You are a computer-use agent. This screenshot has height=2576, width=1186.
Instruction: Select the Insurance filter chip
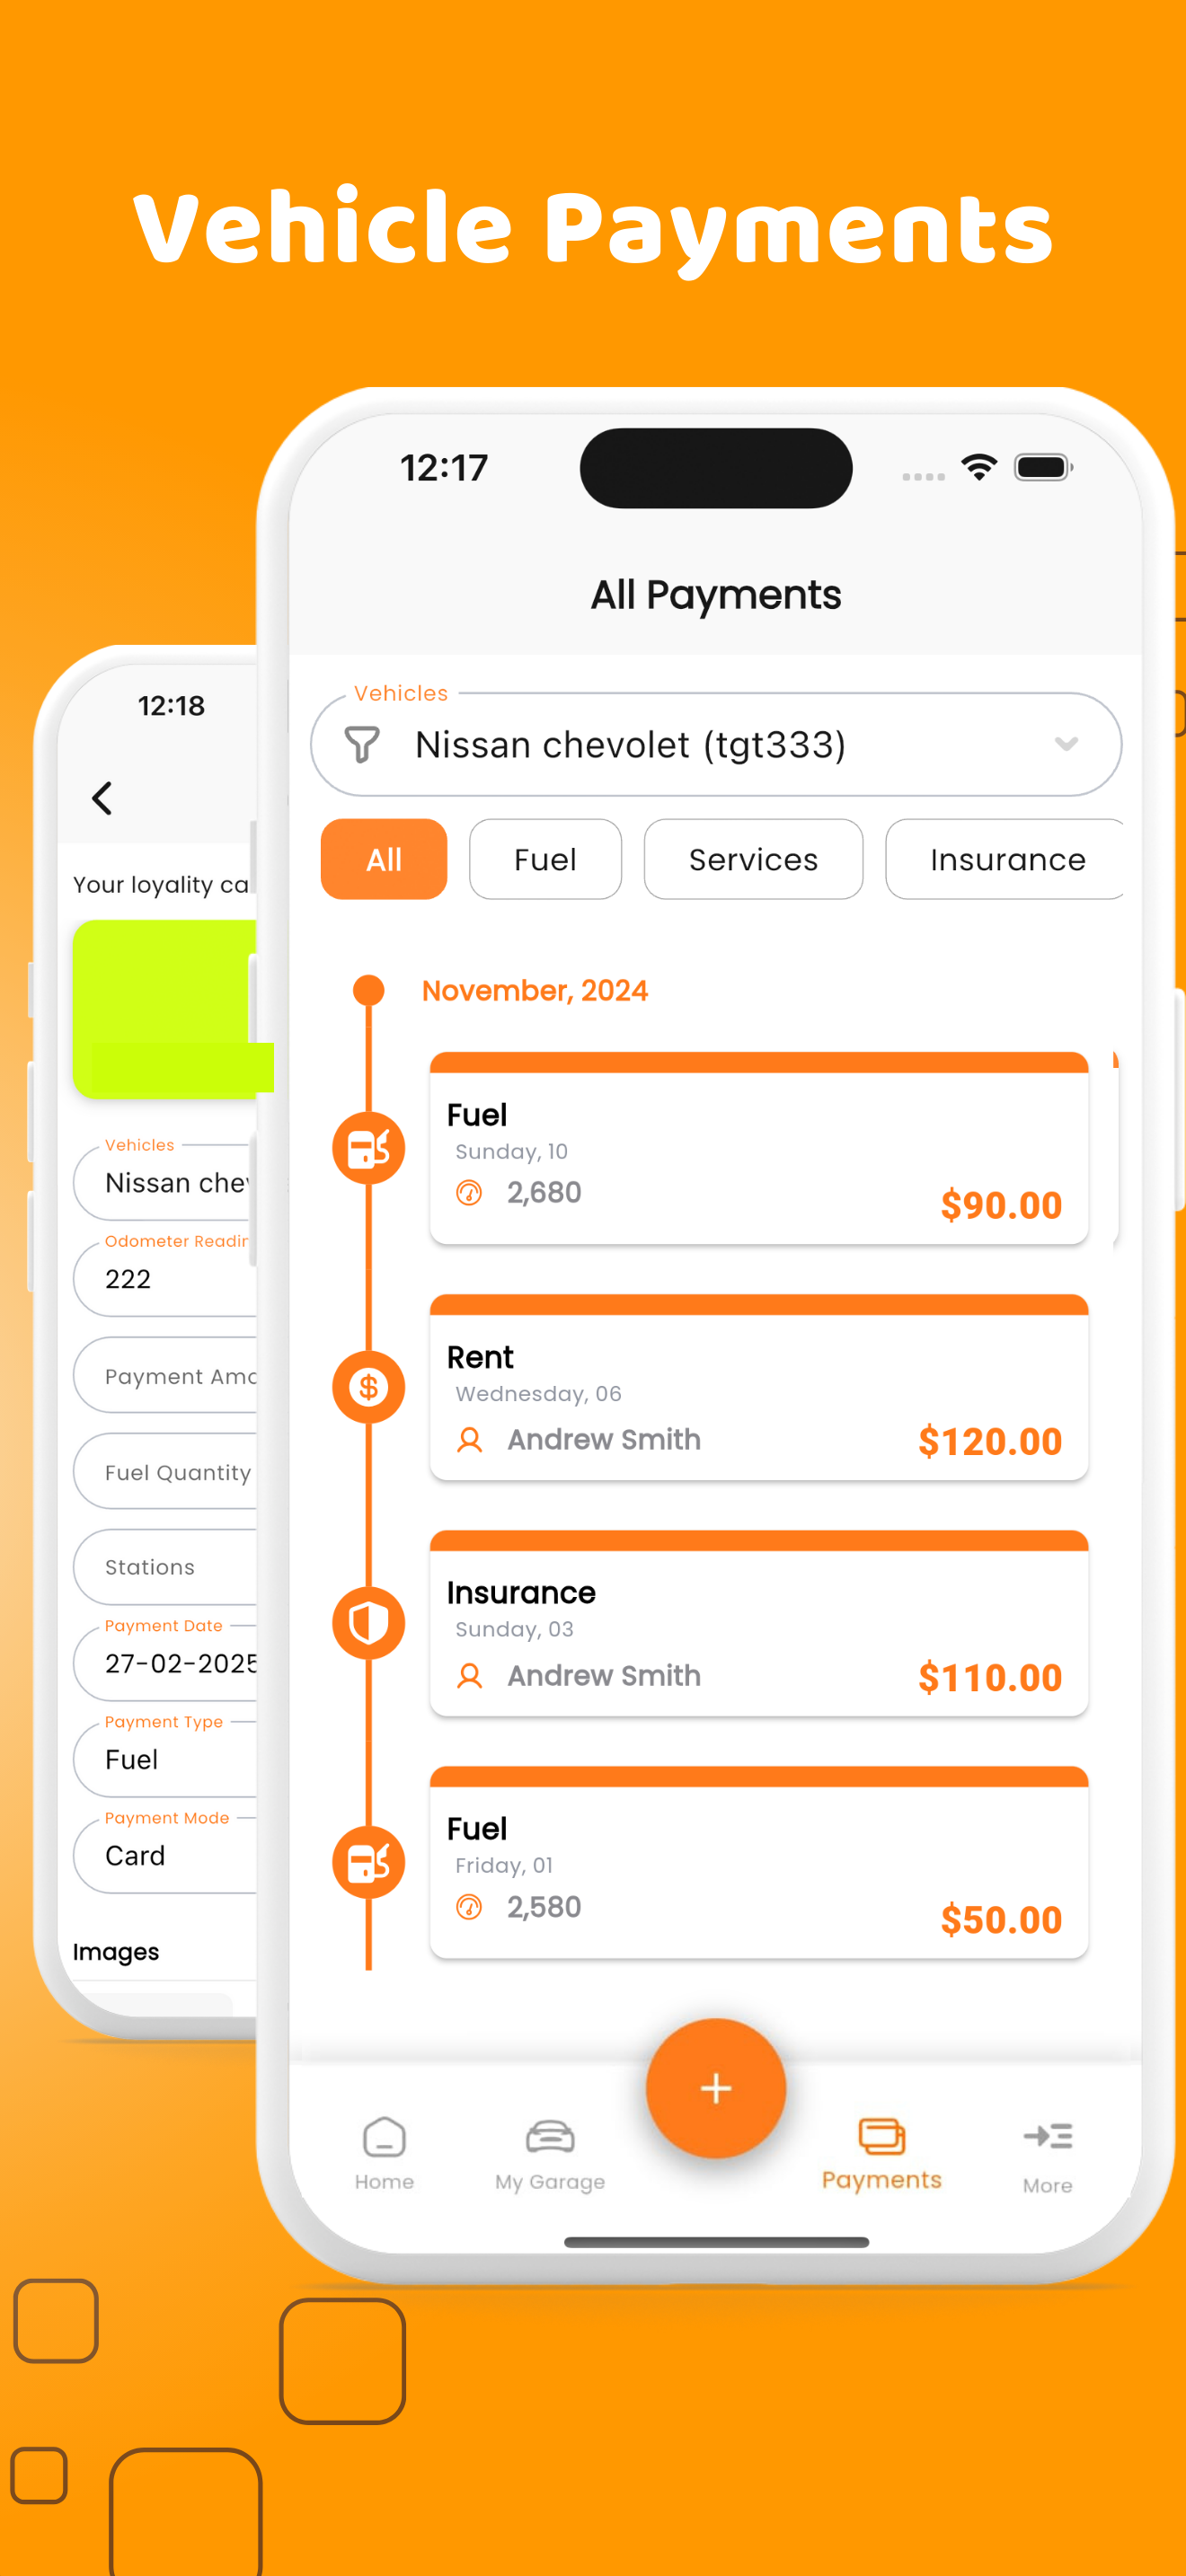[1005, 859]
